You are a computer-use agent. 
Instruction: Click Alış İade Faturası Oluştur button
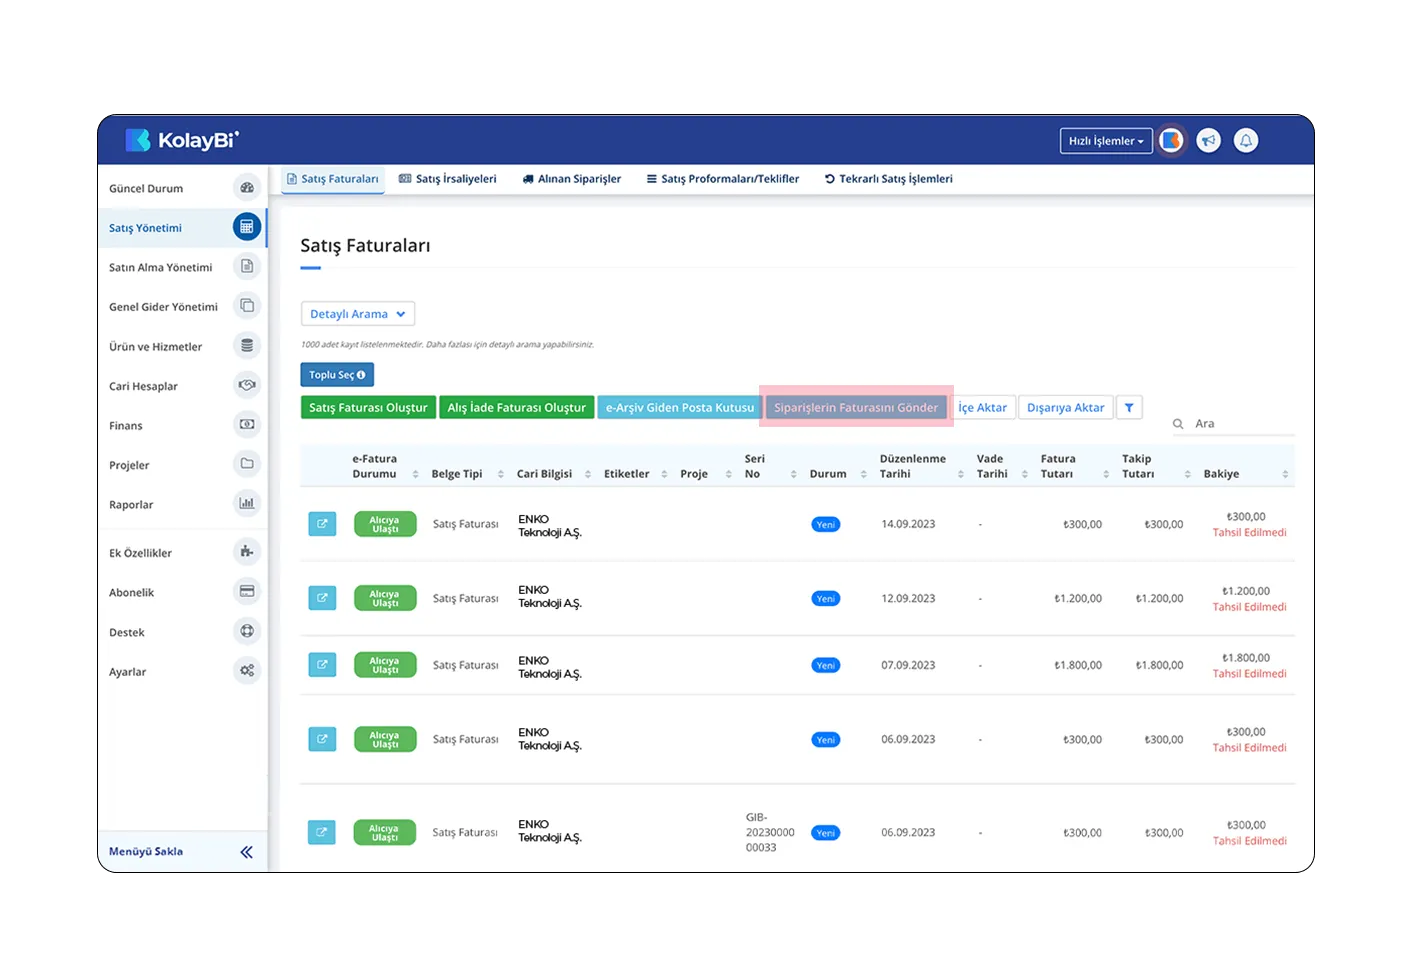point(517,407)
